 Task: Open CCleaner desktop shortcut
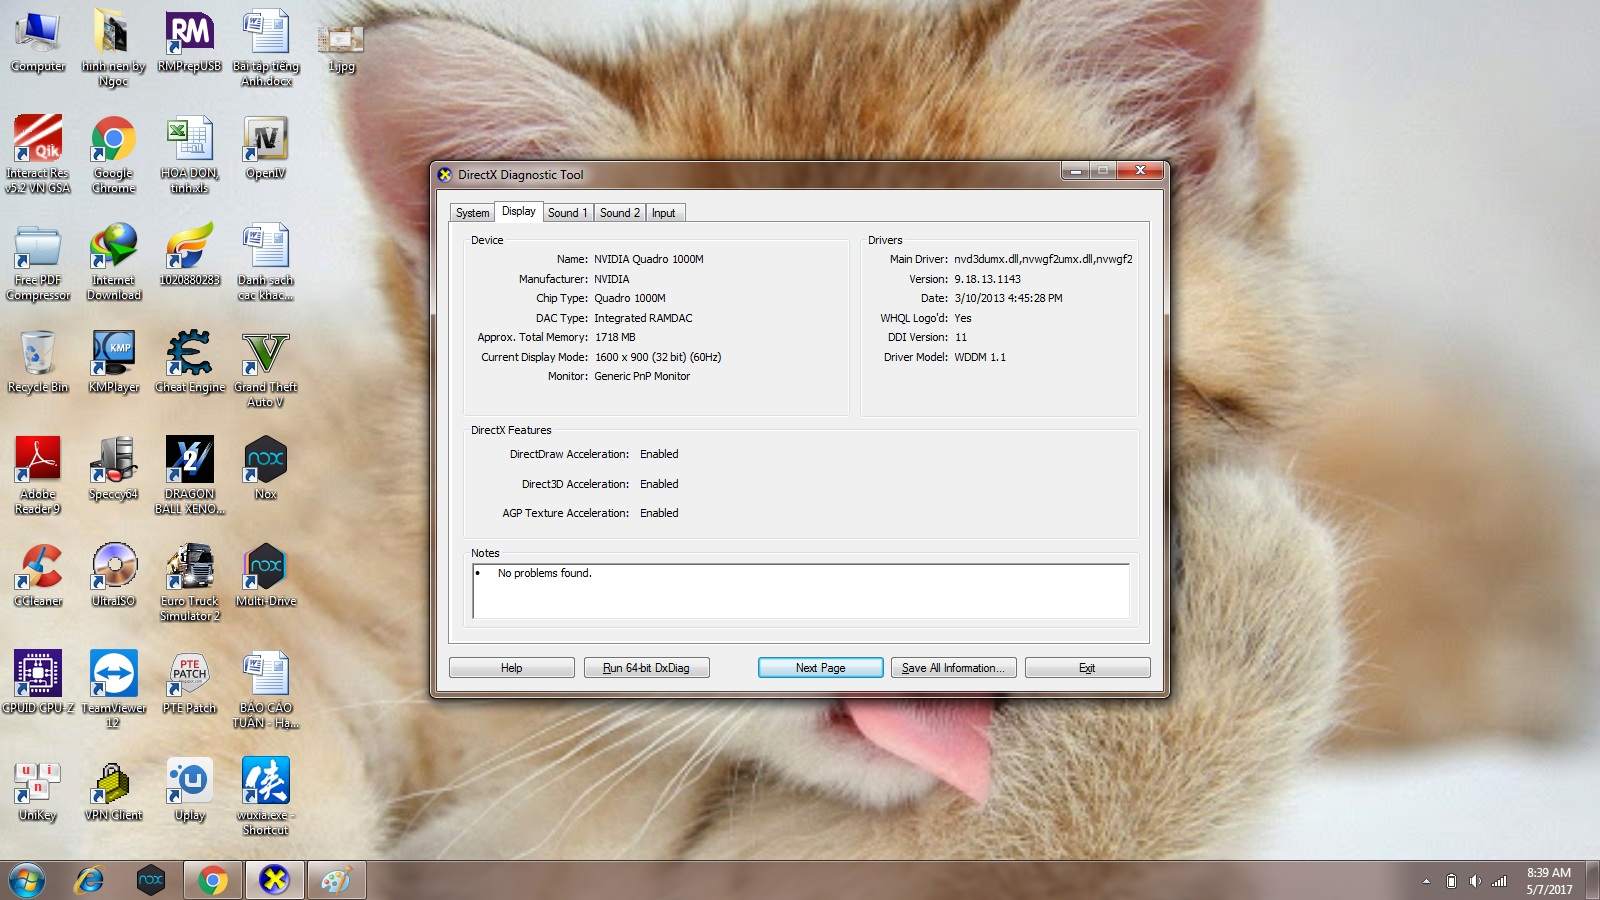pos(38,575)
